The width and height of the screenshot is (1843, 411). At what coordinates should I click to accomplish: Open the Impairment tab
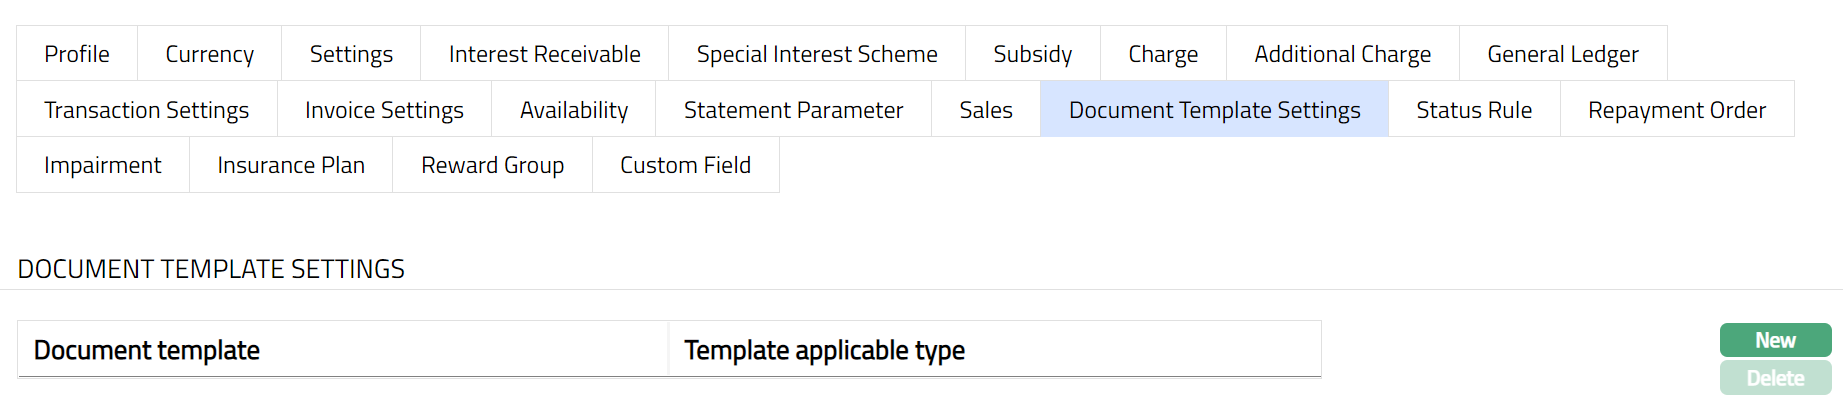102,165
